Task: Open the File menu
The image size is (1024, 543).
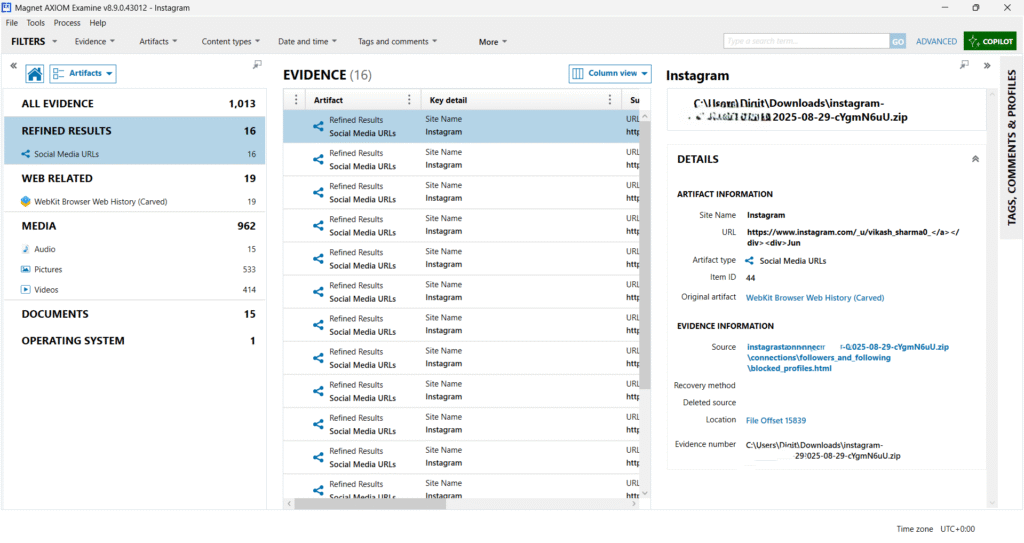Action: [12, 23]
